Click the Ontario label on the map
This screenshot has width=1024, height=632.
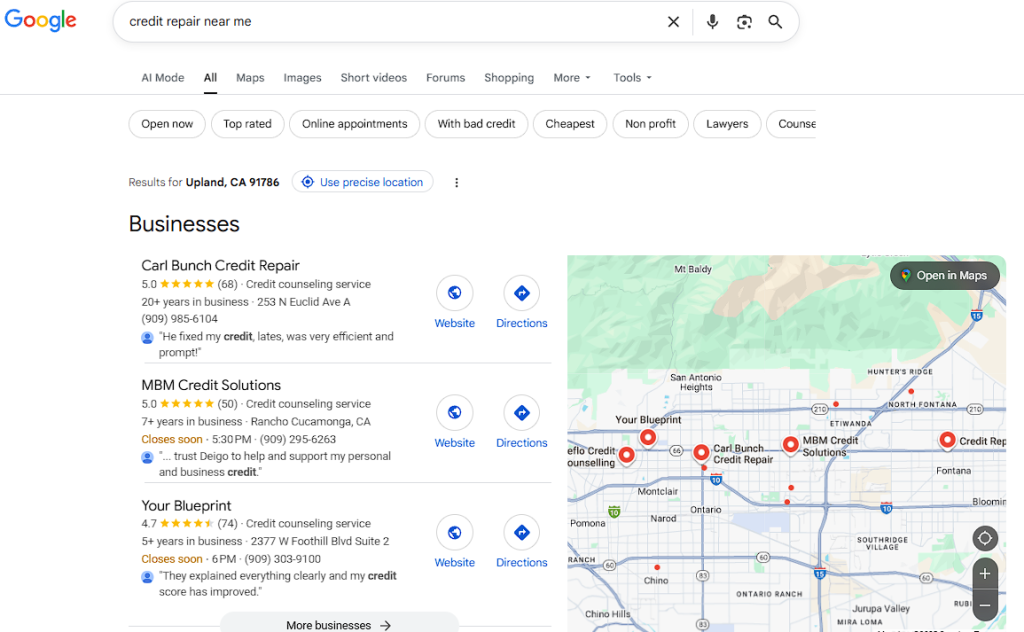point(706,510)
